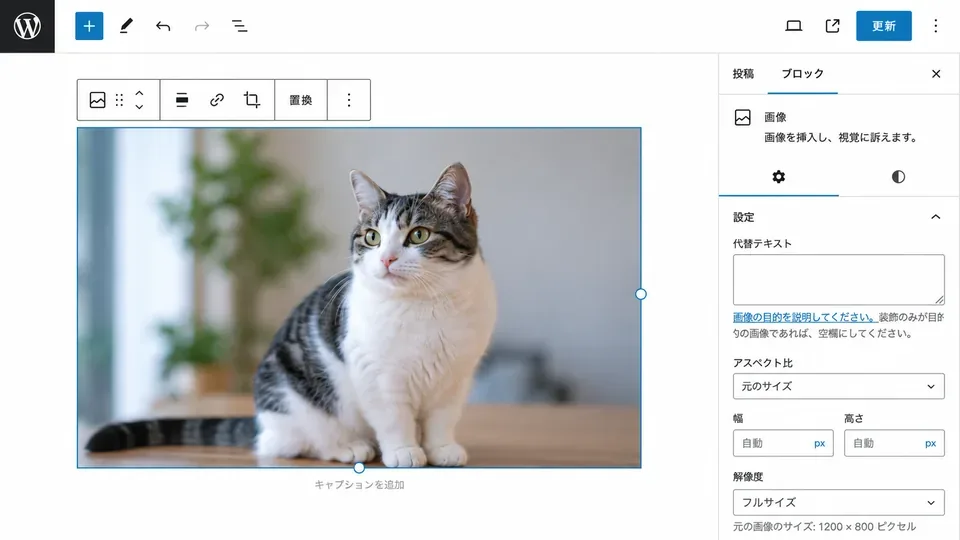
Task: Select the half-circle styles tab
Action: [x=898, y=177]
